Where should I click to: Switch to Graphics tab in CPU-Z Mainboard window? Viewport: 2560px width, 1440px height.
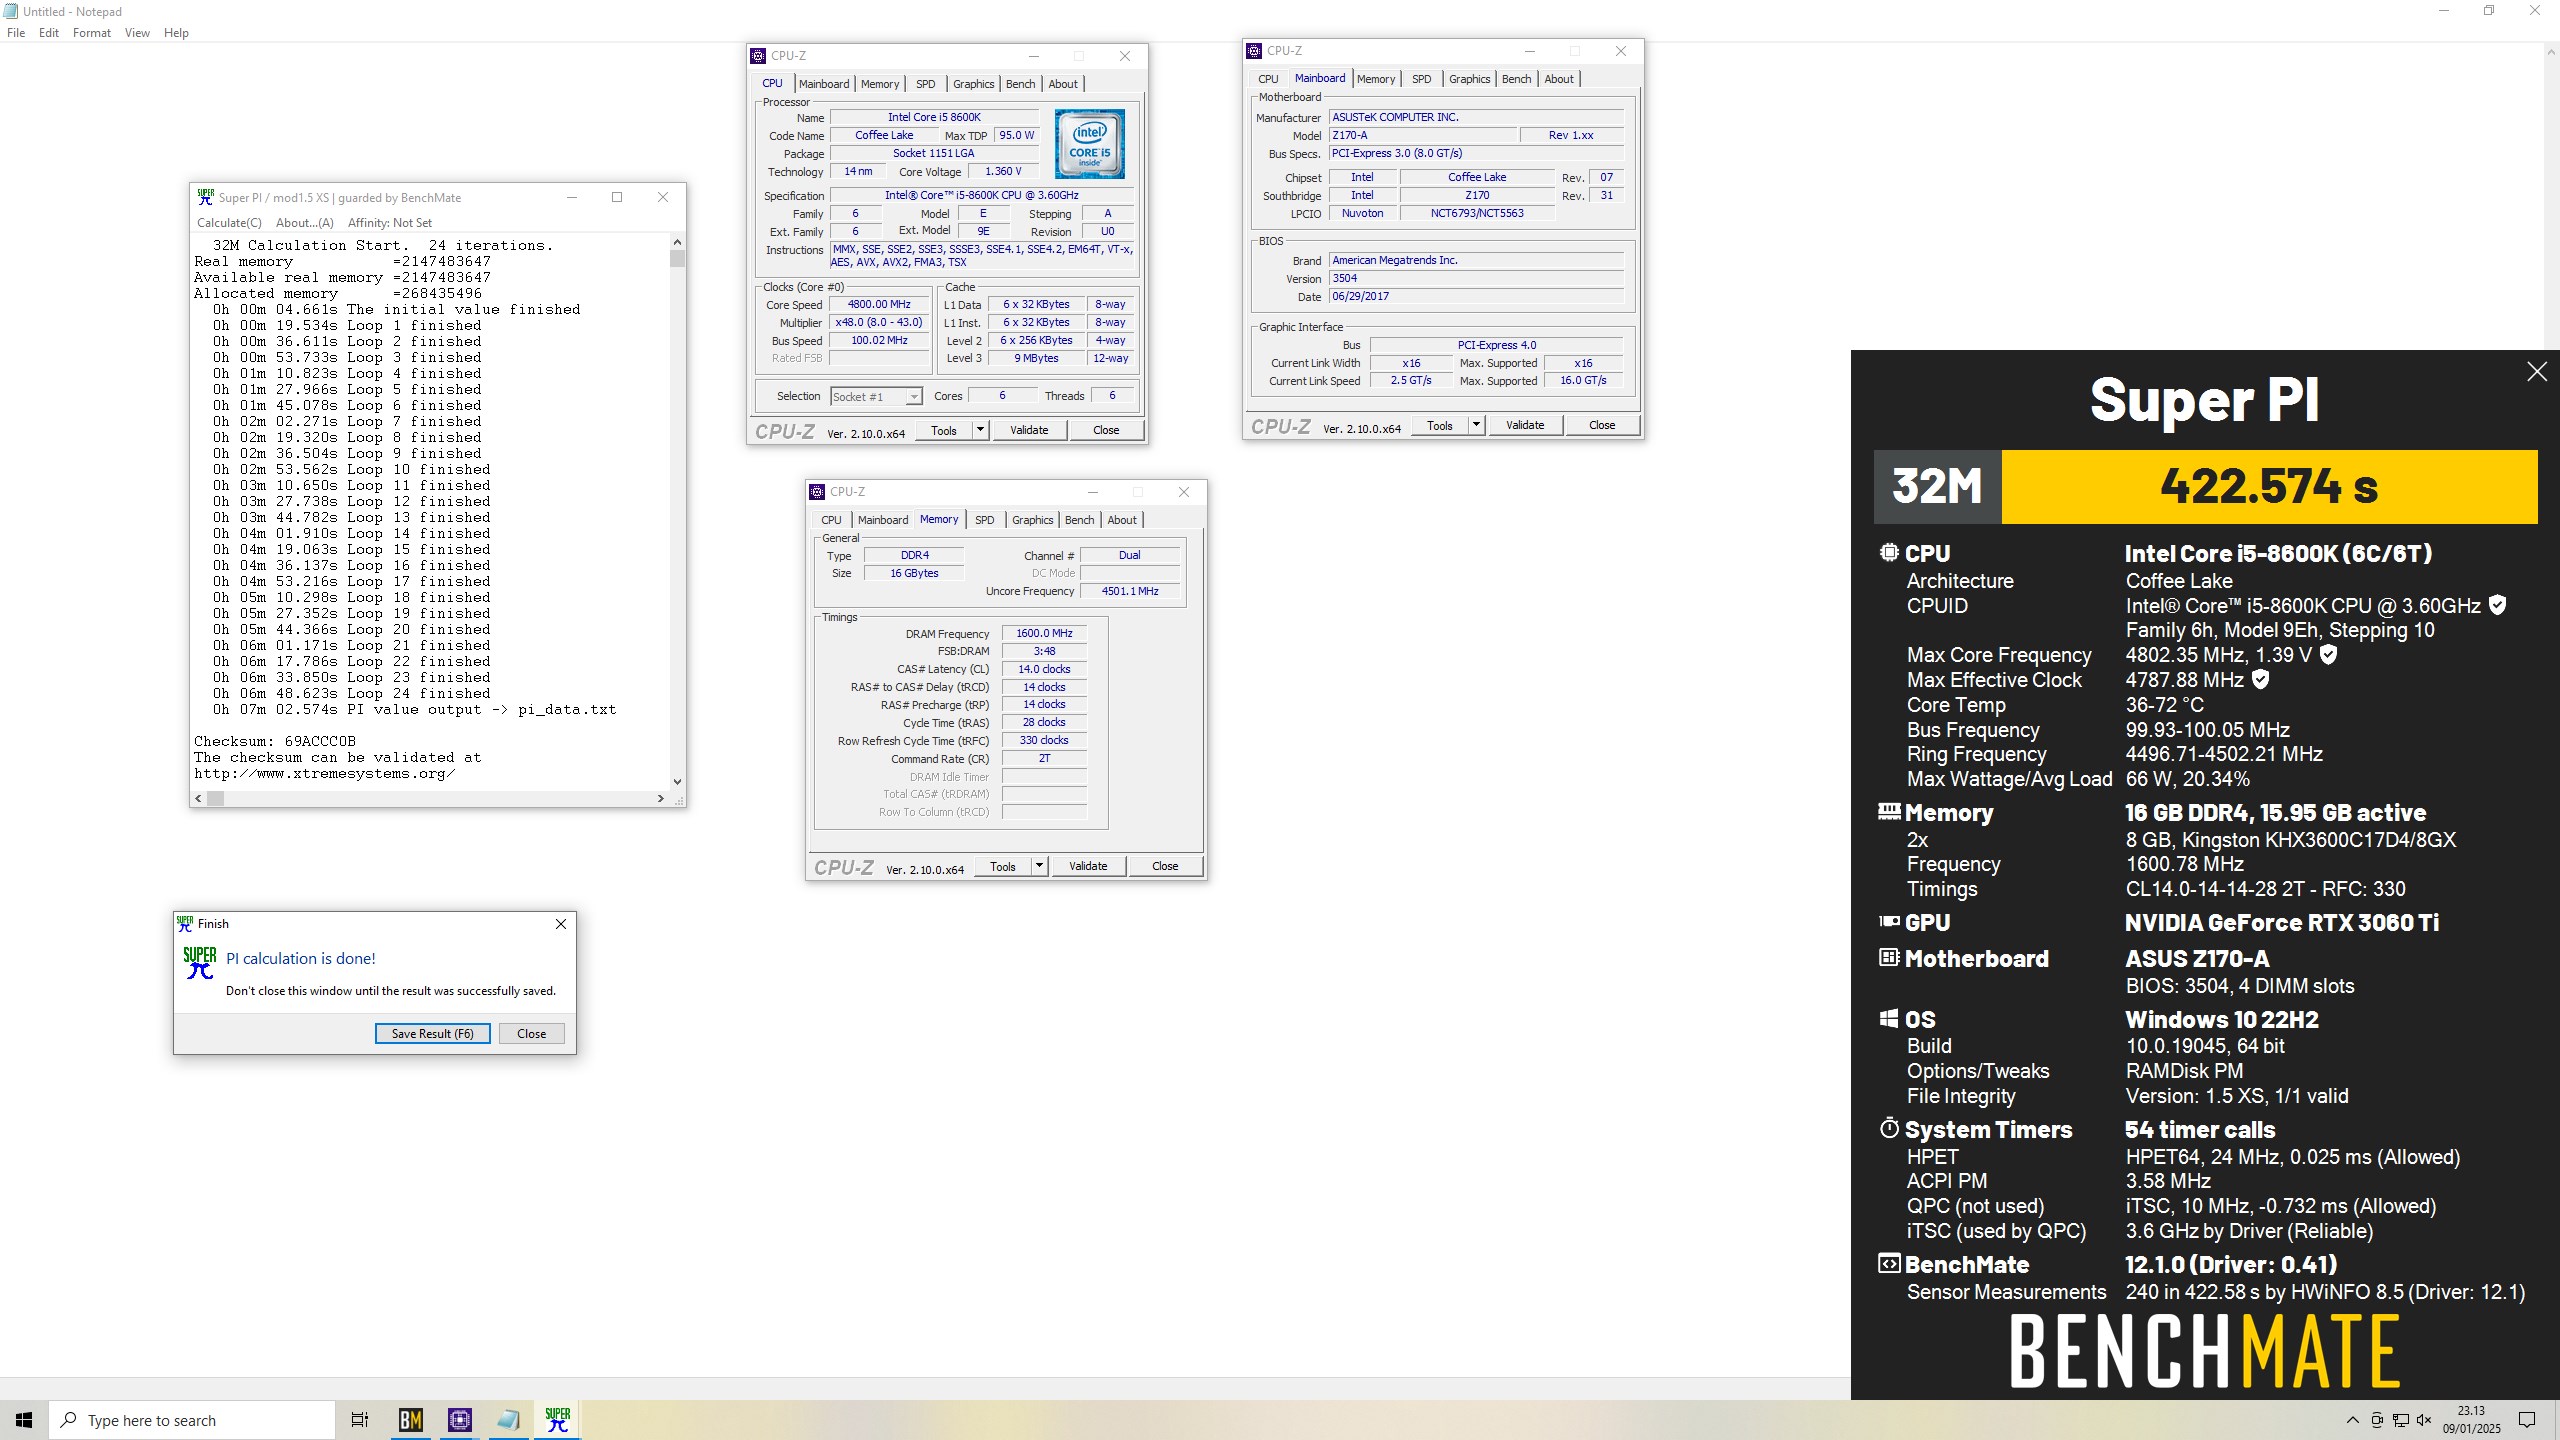[x=1469, y=79]
